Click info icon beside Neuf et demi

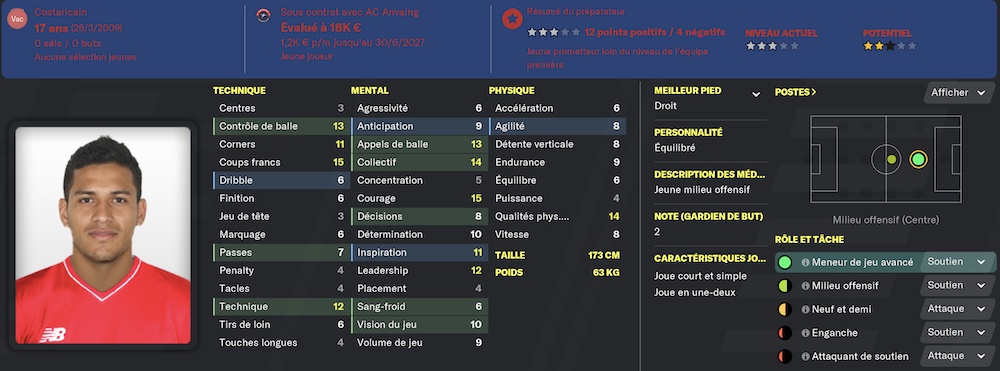click(805, 309)
